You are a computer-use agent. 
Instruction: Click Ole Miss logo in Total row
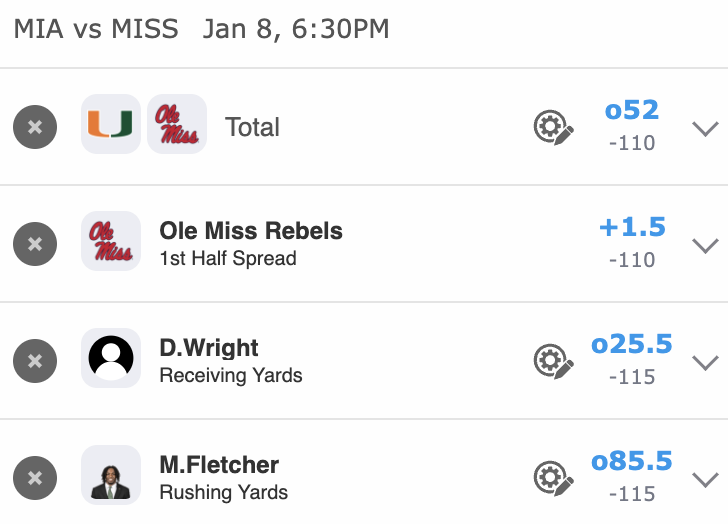click(x=177, y=124)
